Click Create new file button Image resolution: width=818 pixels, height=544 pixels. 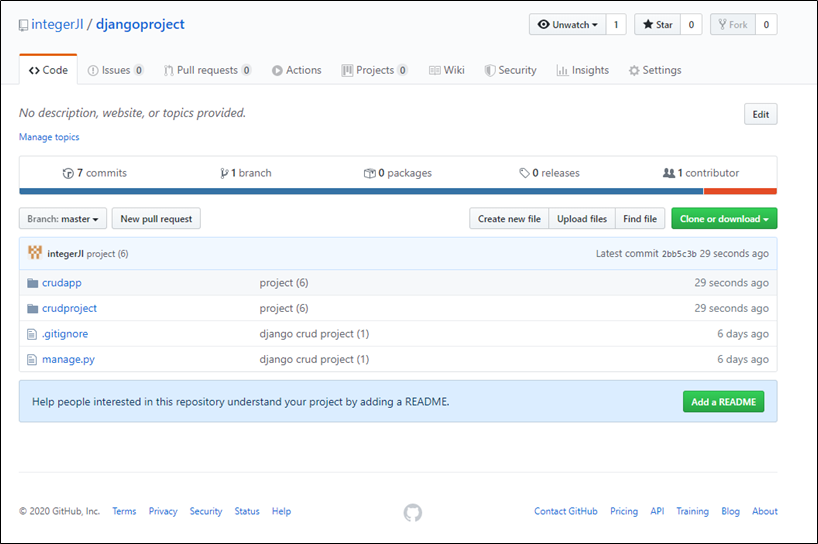509,219
